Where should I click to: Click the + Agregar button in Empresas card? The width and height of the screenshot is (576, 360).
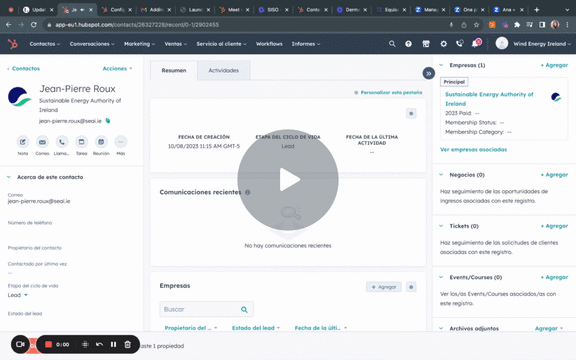tap(384, 287)
